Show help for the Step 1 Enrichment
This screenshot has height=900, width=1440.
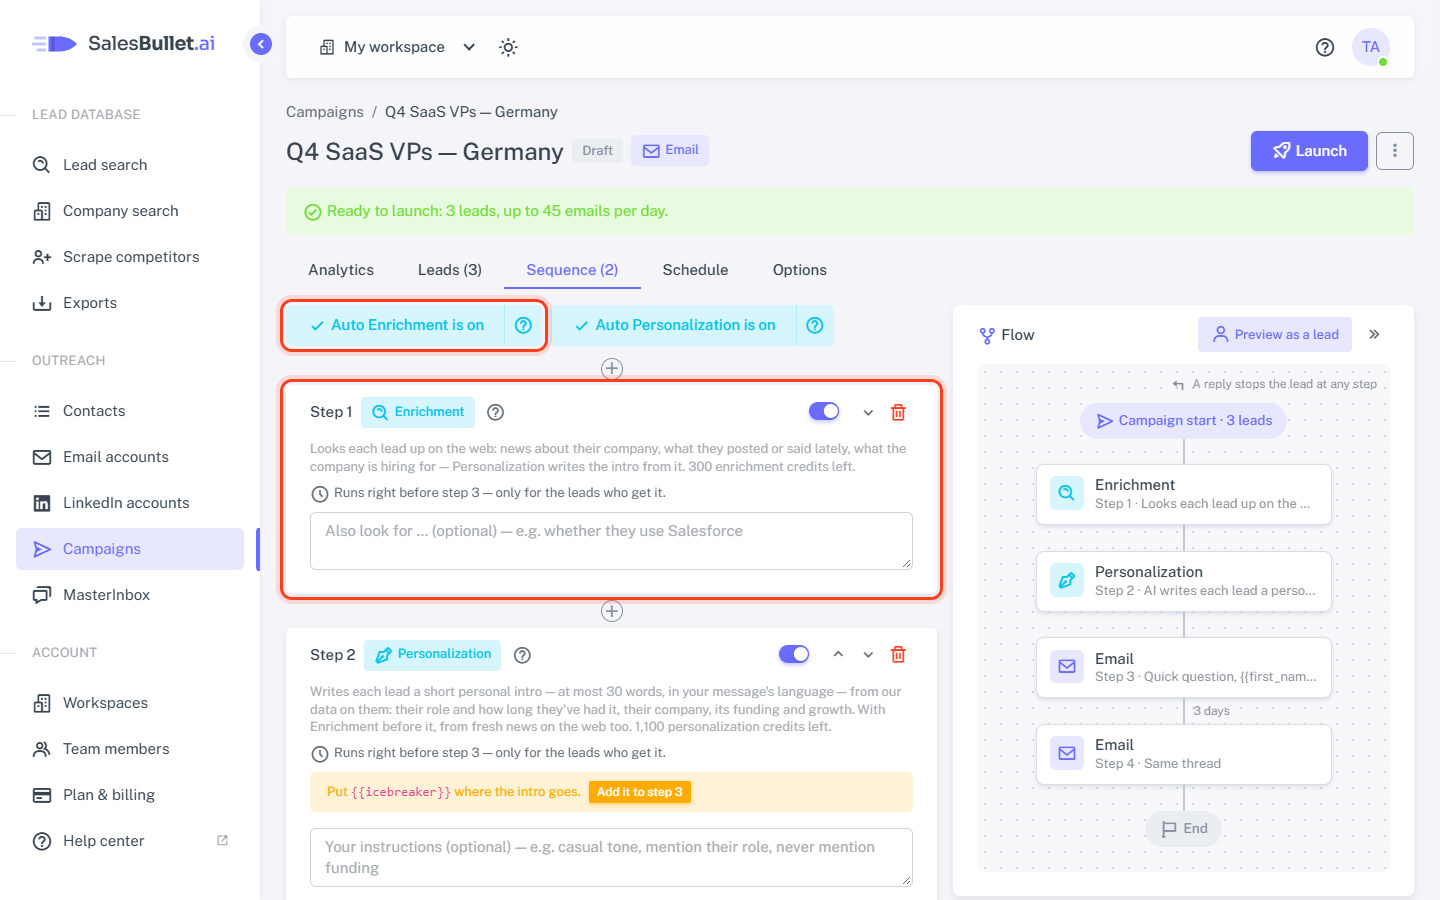495,412
